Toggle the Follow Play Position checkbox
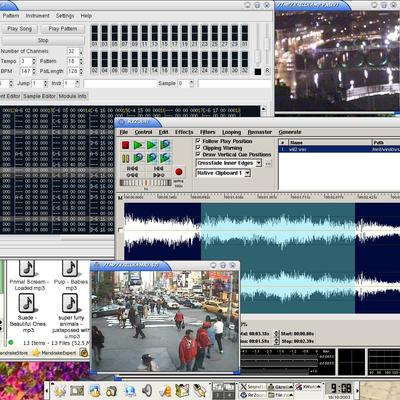The height and width of the screenshot is (400, 400). 198,141
